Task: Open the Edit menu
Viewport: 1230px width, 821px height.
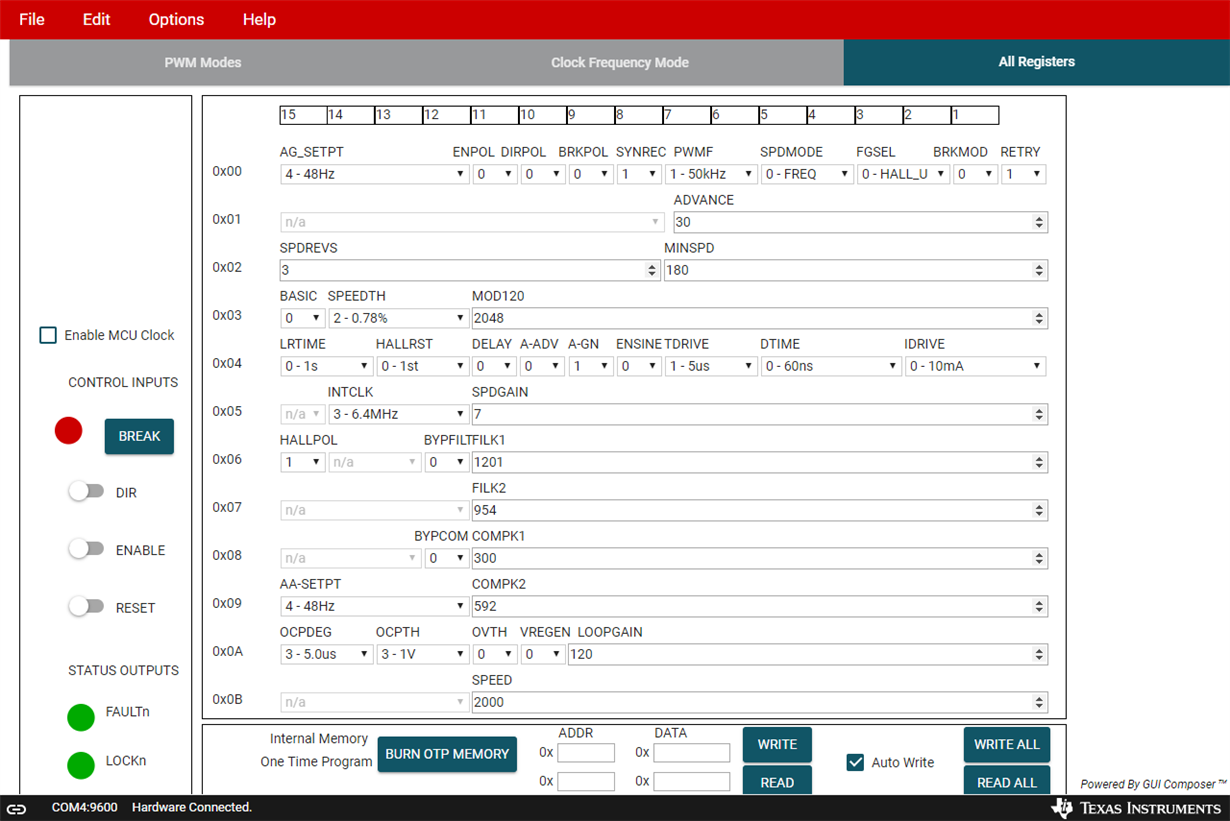Action: point(96,20)
